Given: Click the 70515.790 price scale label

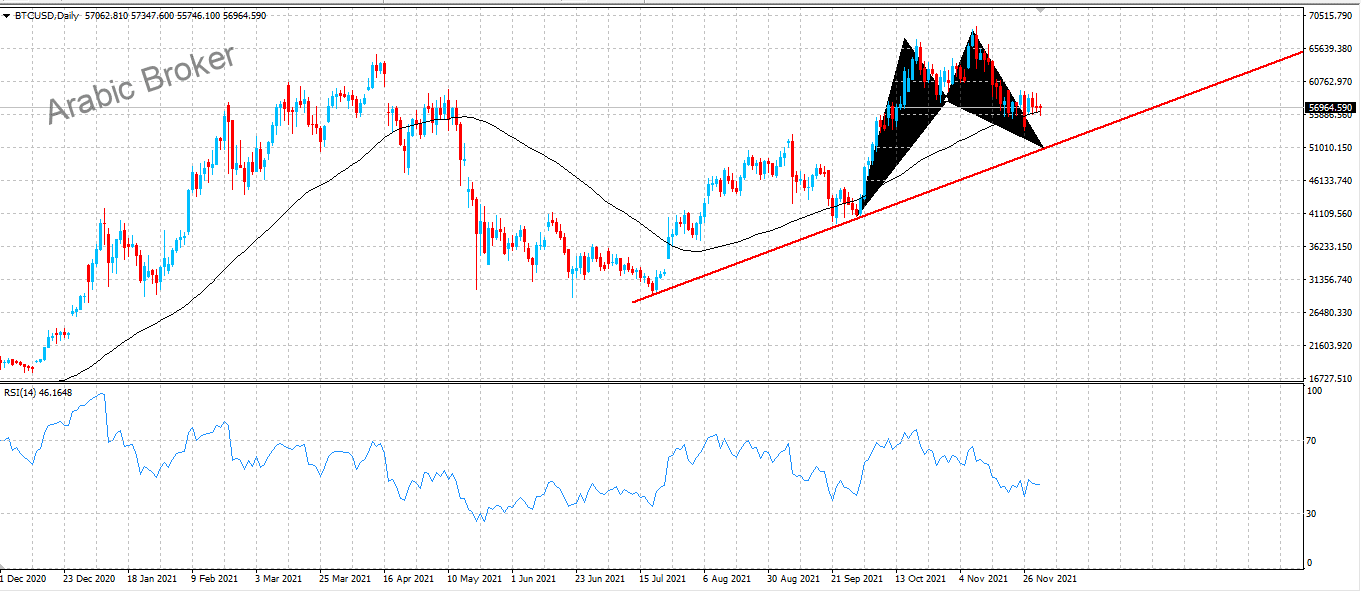Looking at the screenshot, I should (1330, 16).
